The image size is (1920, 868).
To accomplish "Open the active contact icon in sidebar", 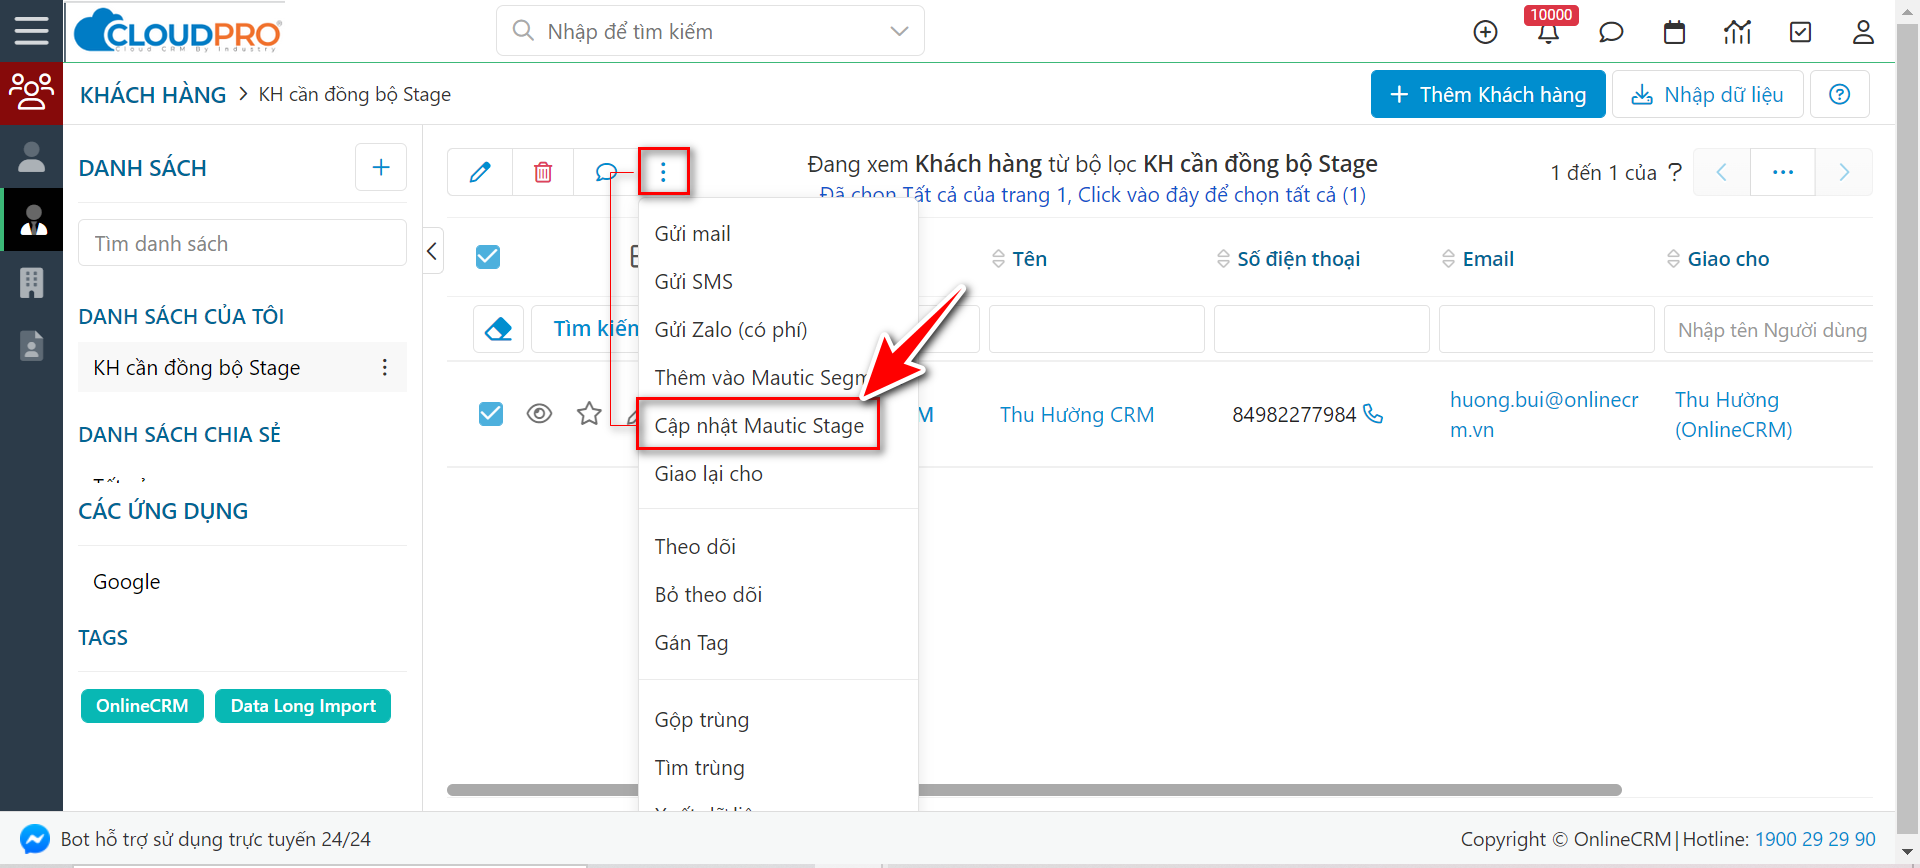I will [x=34, y=219].
